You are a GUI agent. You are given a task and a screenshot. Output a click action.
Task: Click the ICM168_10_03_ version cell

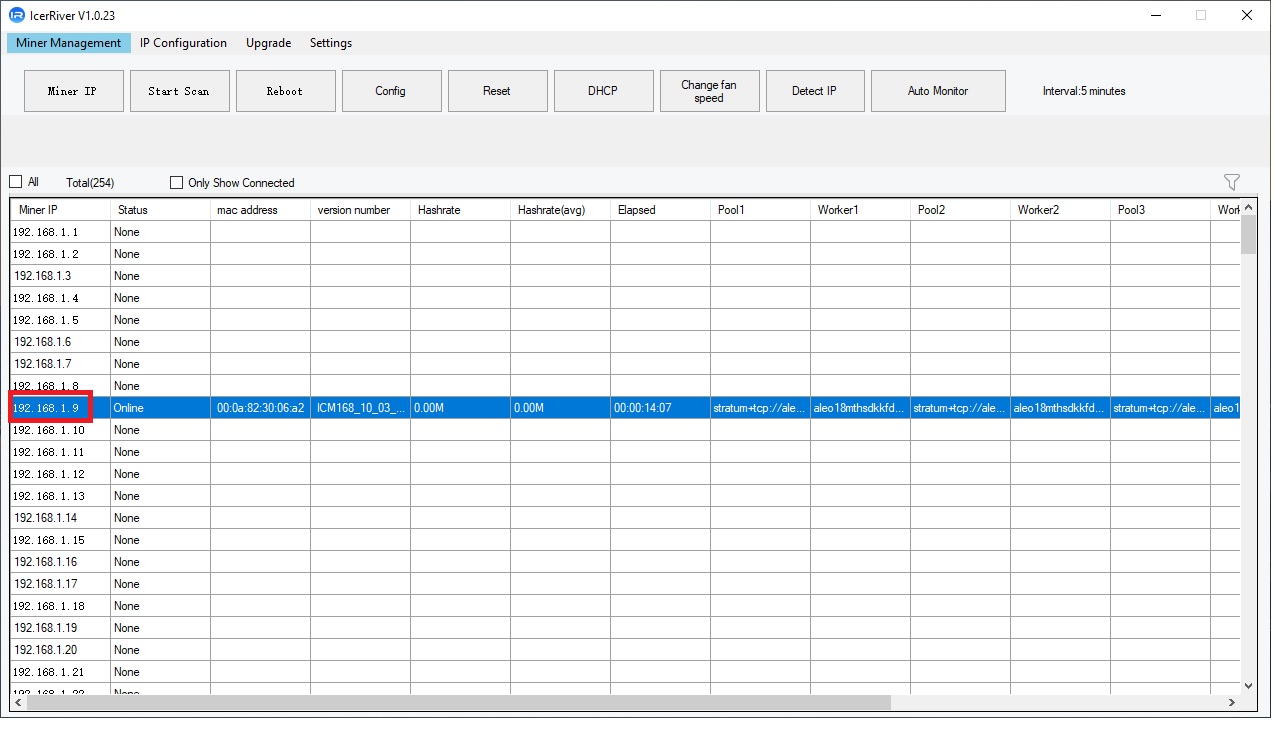coord(361,408)
